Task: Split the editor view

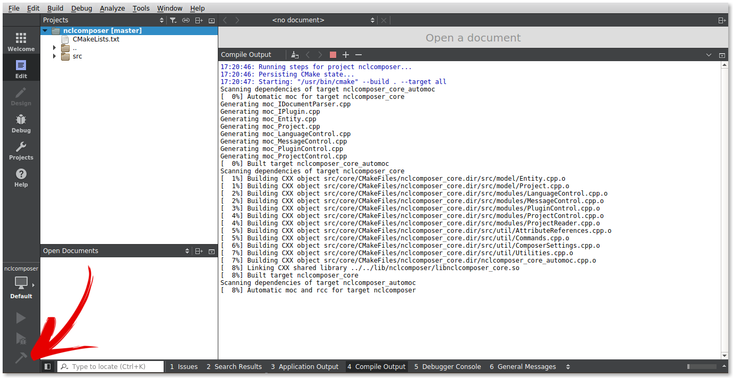Action: (x=722, y=20)
